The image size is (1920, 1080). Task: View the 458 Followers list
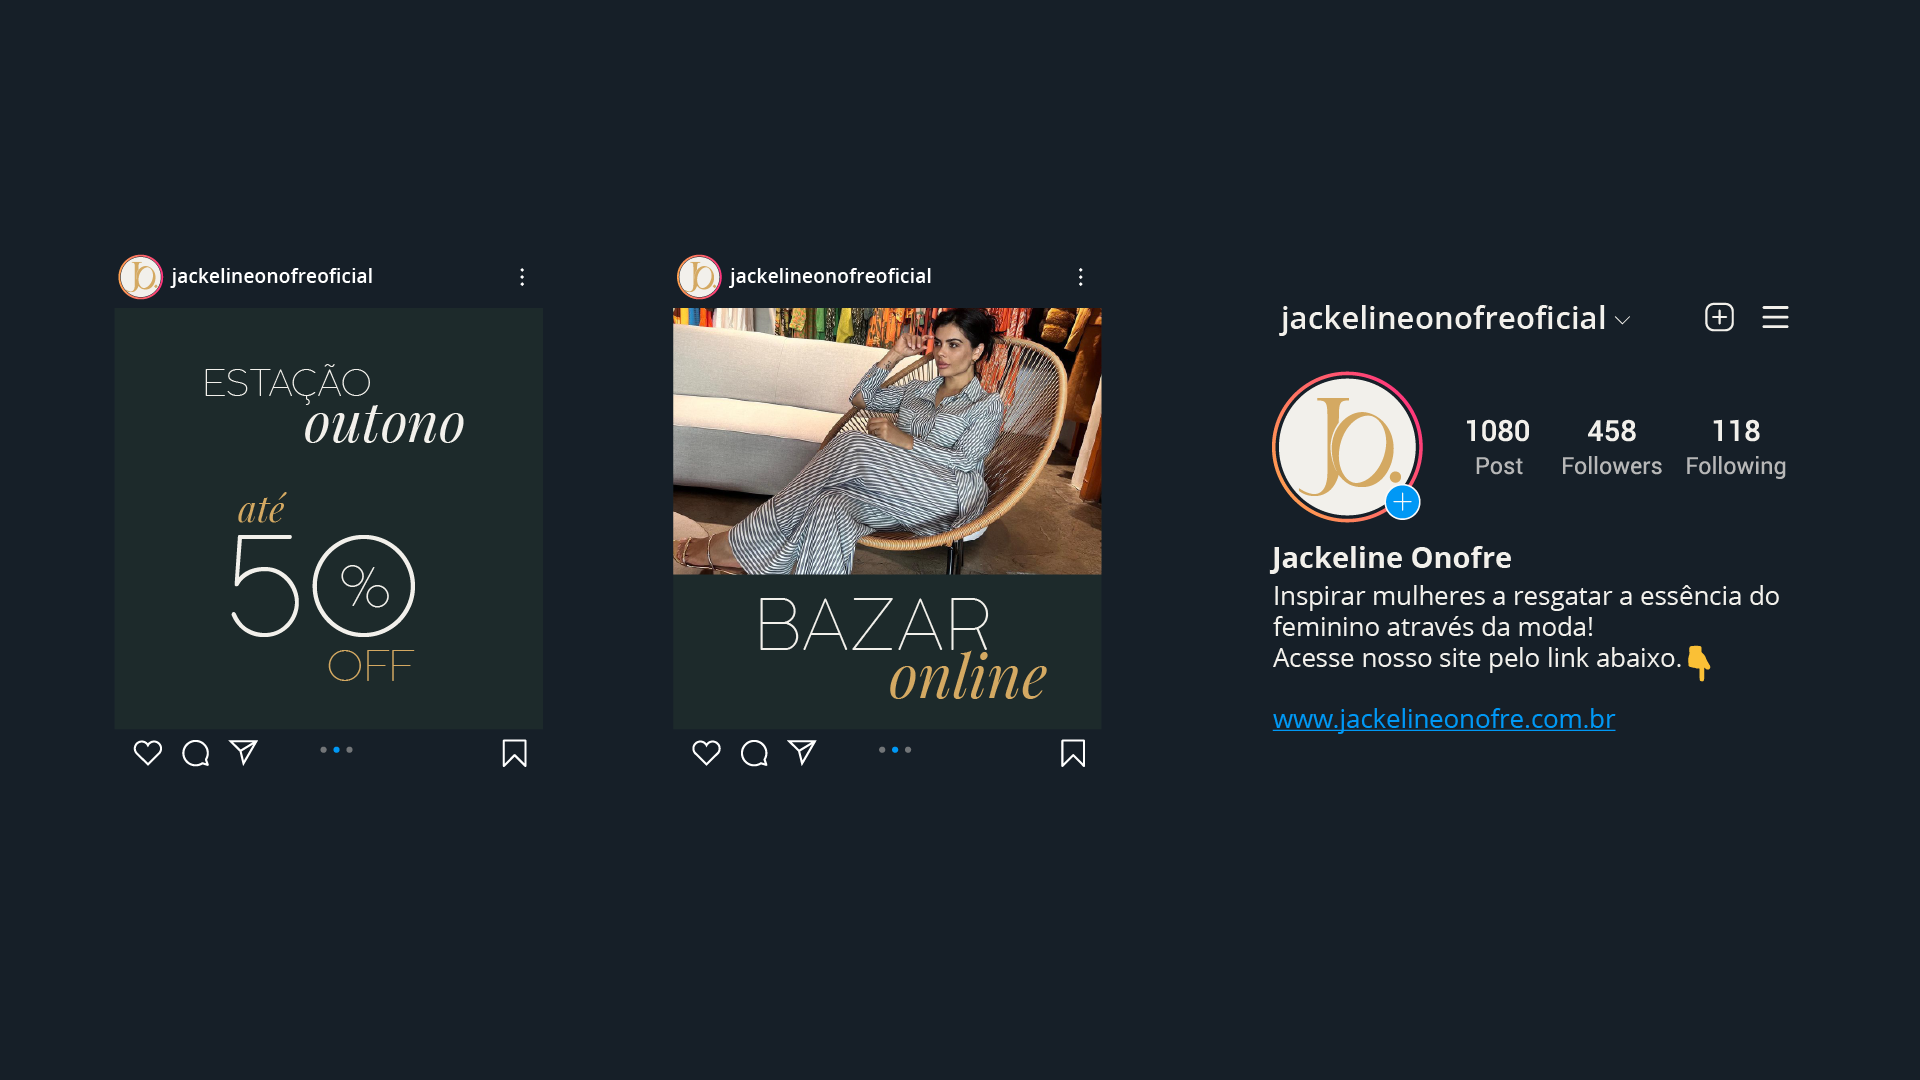[x=1611, y=447]
